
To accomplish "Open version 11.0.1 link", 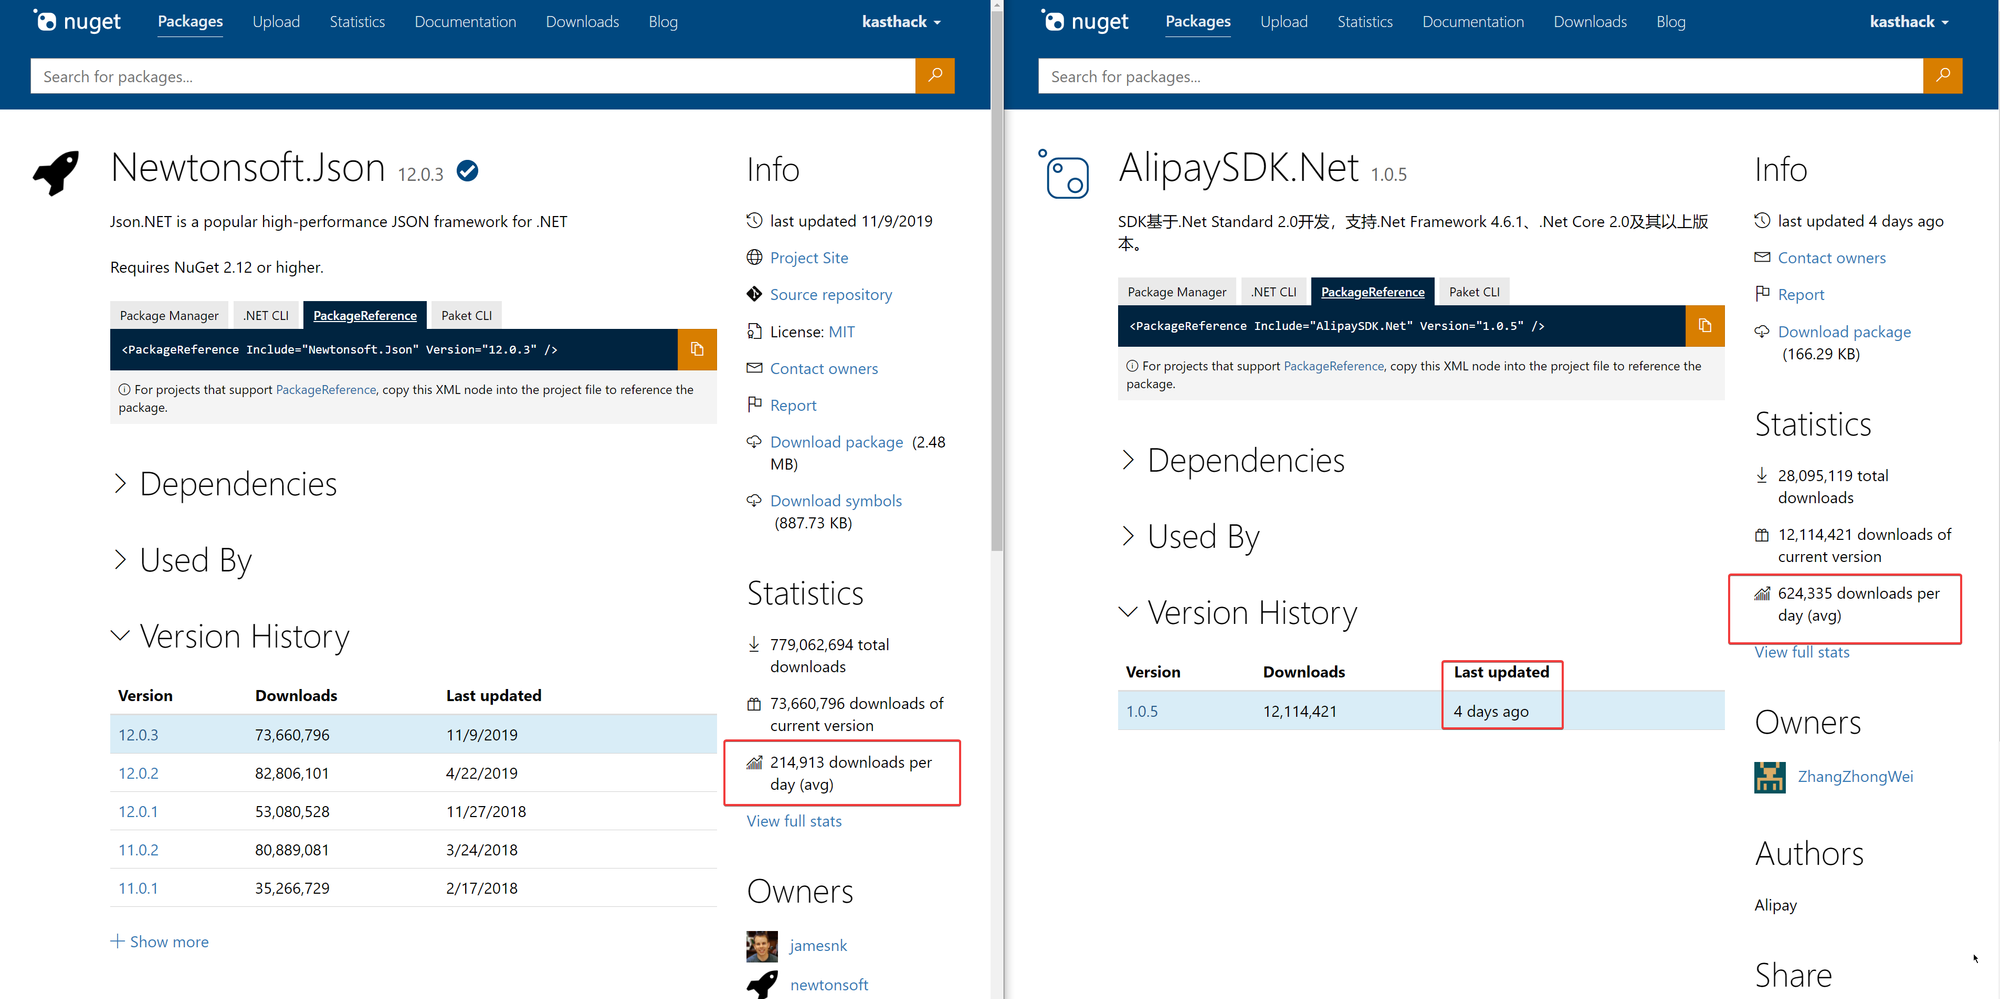I will coord(138,888).
